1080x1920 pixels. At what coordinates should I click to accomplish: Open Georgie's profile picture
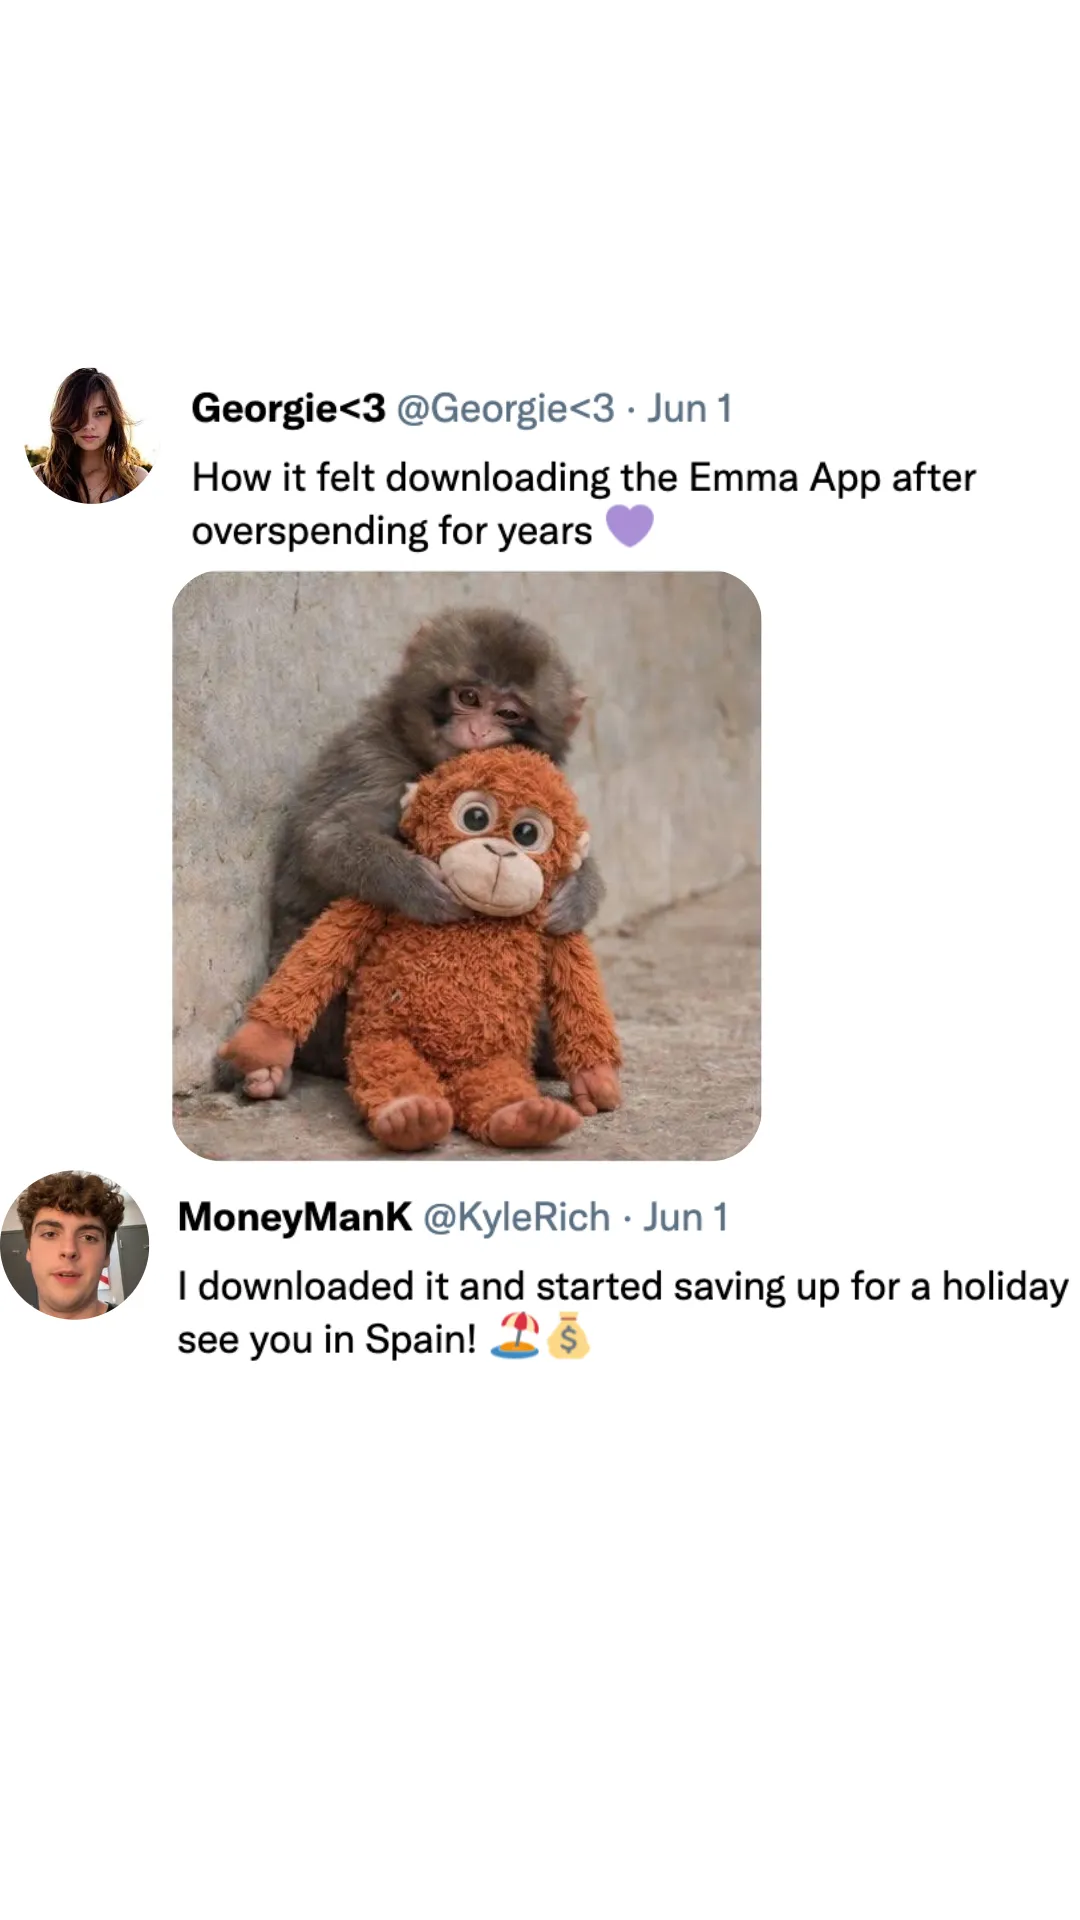pos(90,436)
